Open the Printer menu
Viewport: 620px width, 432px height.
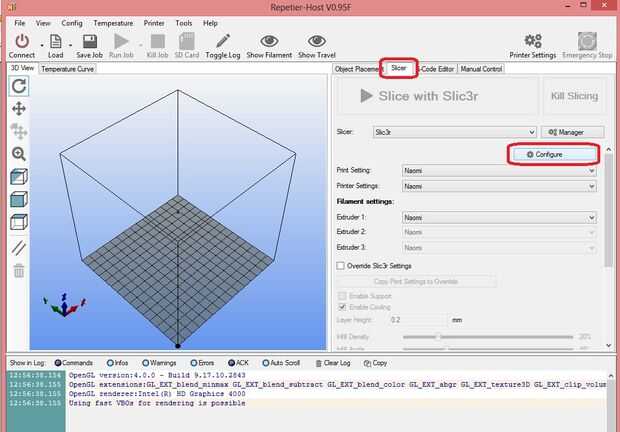[x=154, y=23]
